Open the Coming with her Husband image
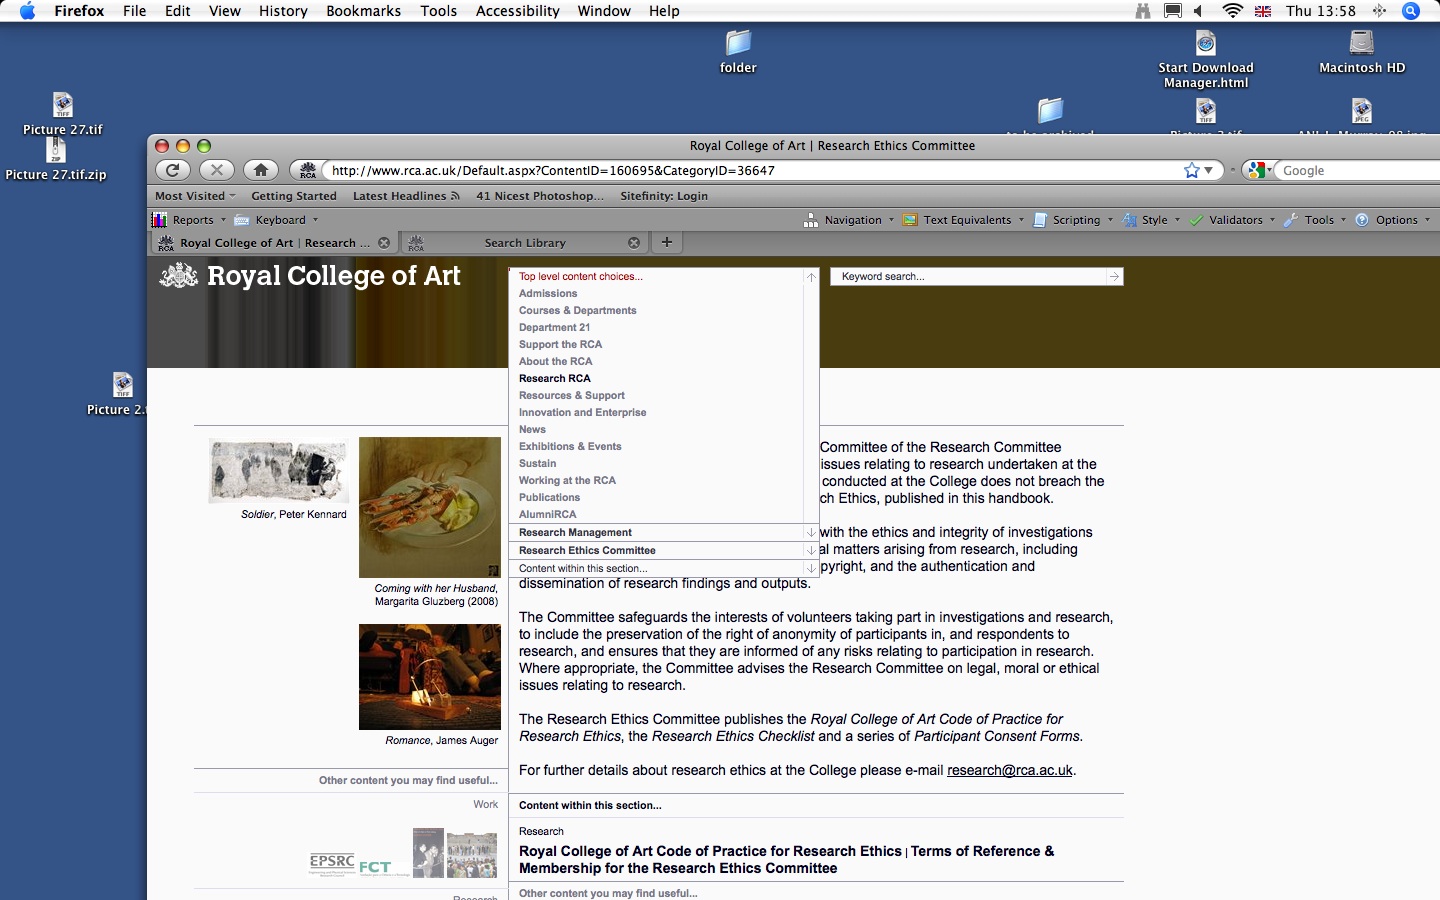The width and height of the screenshot is (1440, 900). 430,507
